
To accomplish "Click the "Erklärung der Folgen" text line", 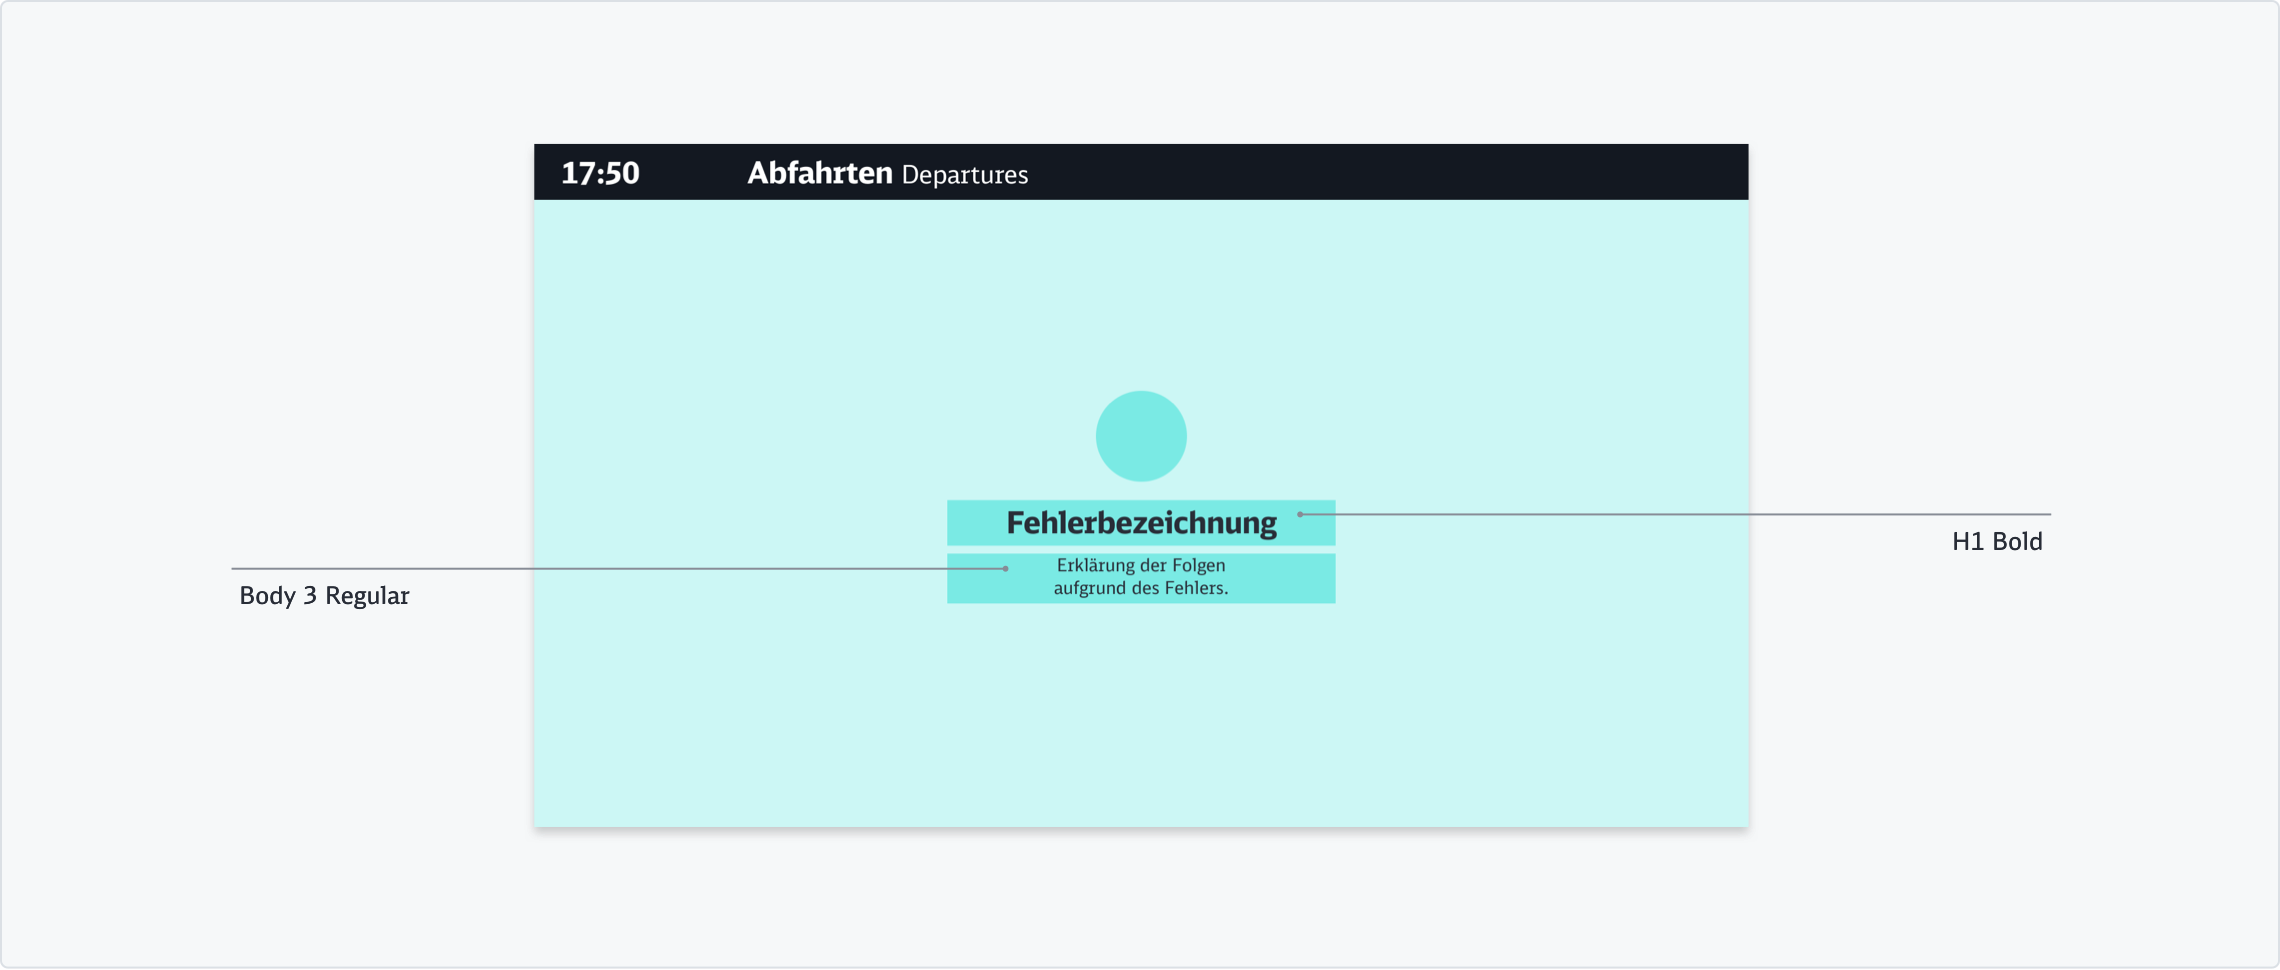I will point(1140,565).
